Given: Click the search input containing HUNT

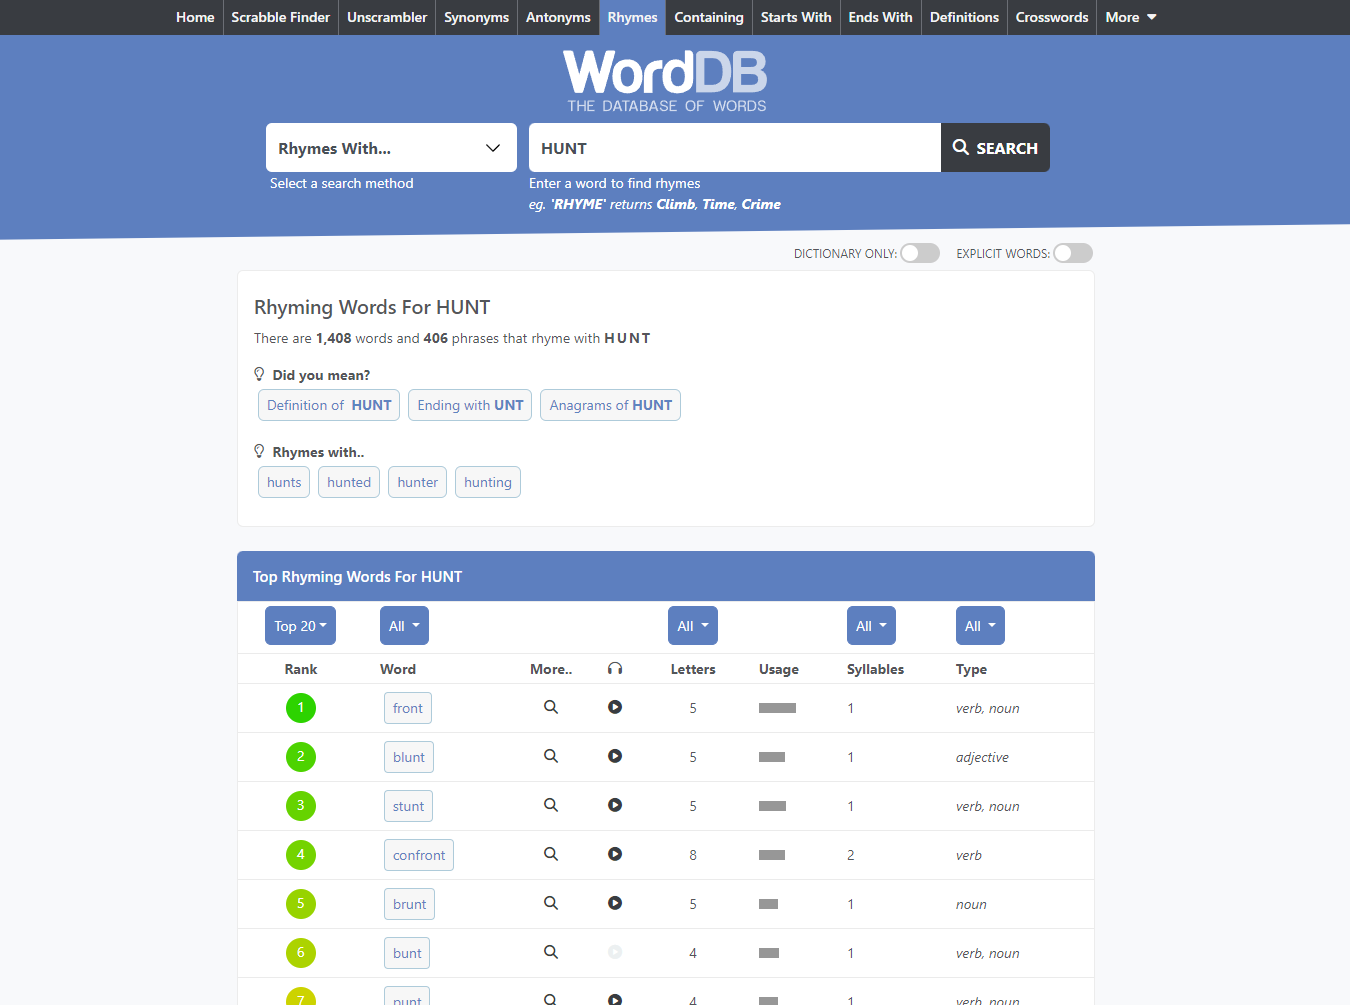Looking at the screenshot, I should (x=735, y=148).
